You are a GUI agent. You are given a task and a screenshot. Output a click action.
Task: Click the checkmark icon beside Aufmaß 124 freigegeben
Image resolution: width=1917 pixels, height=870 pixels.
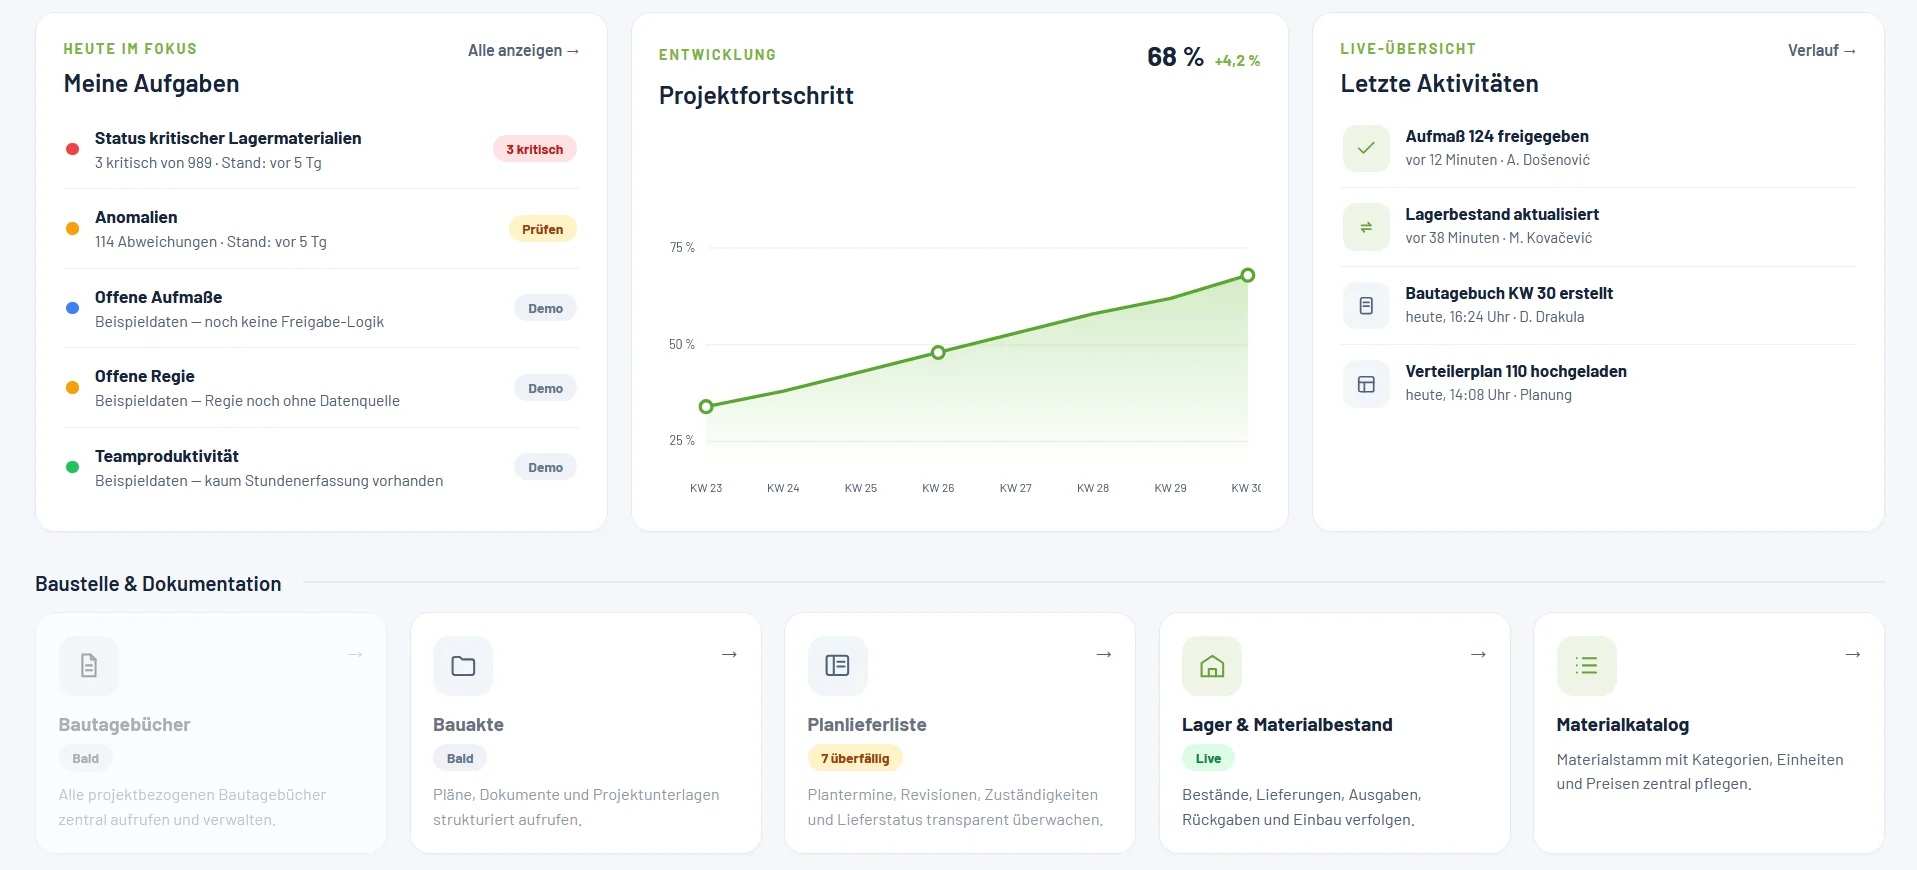tap(1366, 148)
